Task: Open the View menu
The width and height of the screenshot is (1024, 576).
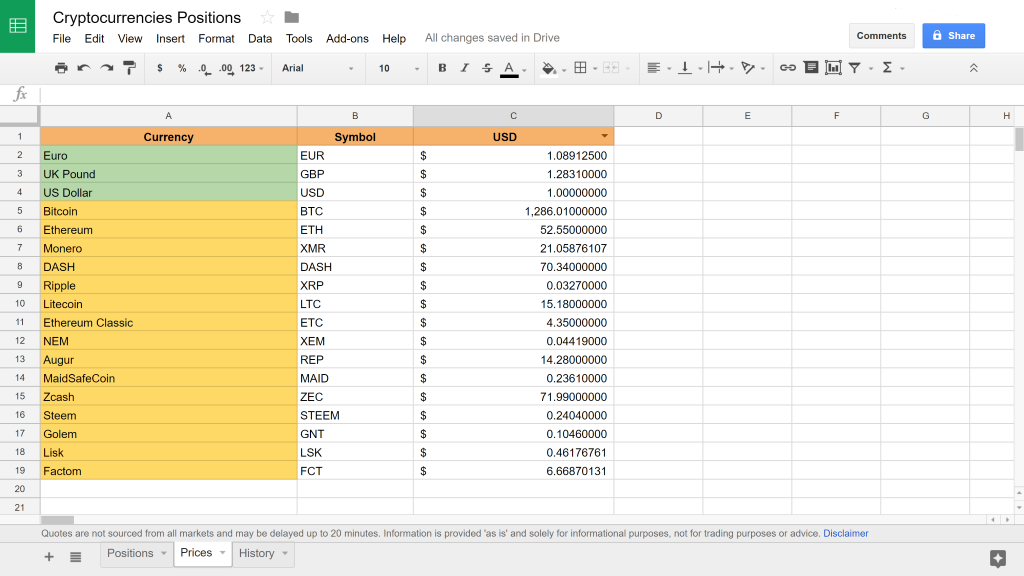Action: [130, 39]
